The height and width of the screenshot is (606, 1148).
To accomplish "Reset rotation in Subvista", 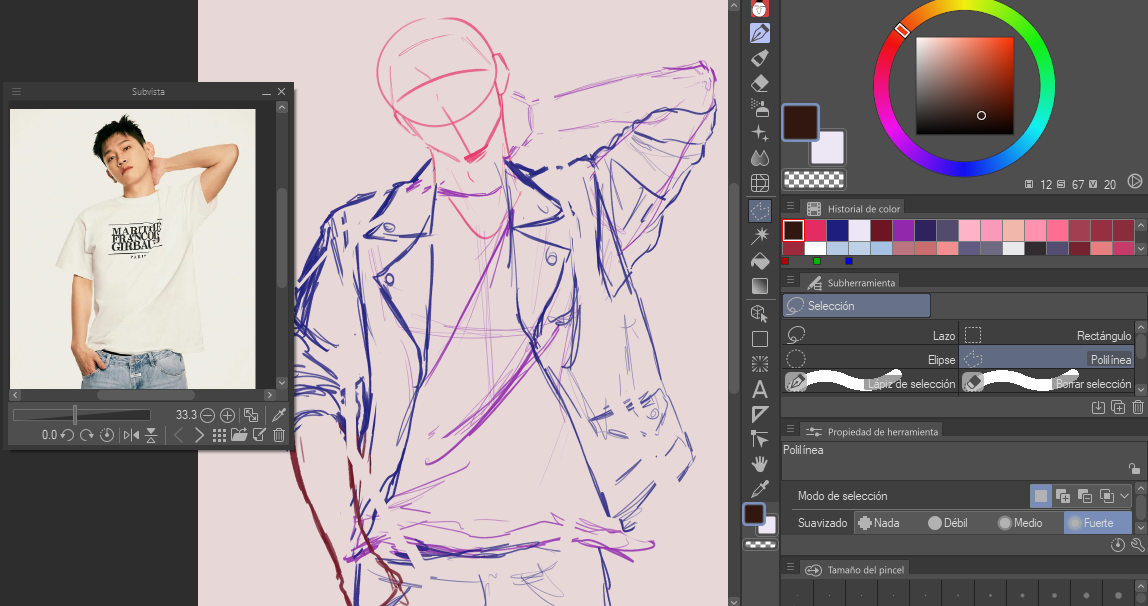I will pyautogui.click(x=107, y=435).
